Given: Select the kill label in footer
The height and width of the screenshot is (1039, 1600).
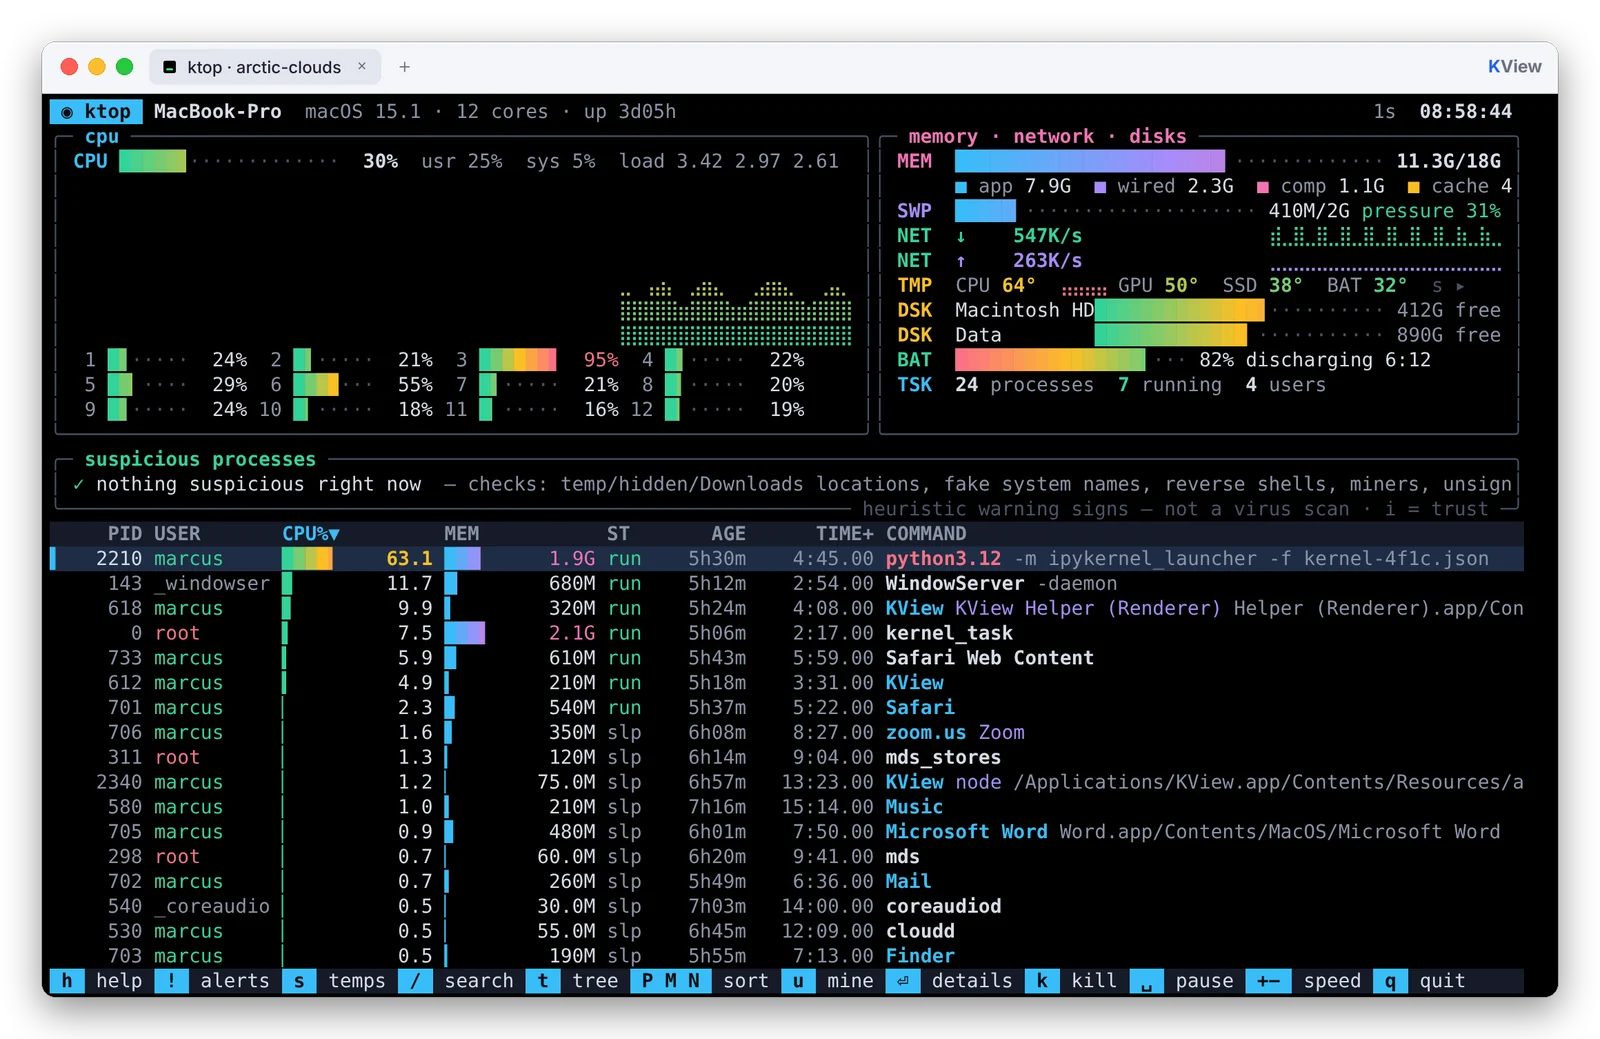Looking at the screenshot, I should pos(1094,981).
